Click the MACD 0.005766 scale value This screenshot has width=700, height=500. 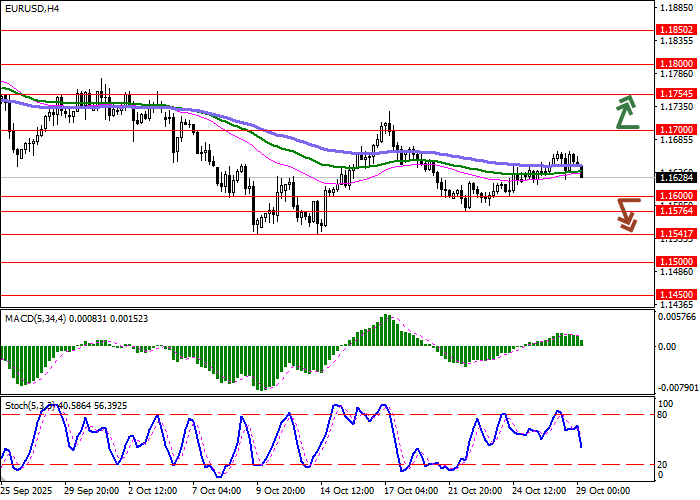pos(676,317)
